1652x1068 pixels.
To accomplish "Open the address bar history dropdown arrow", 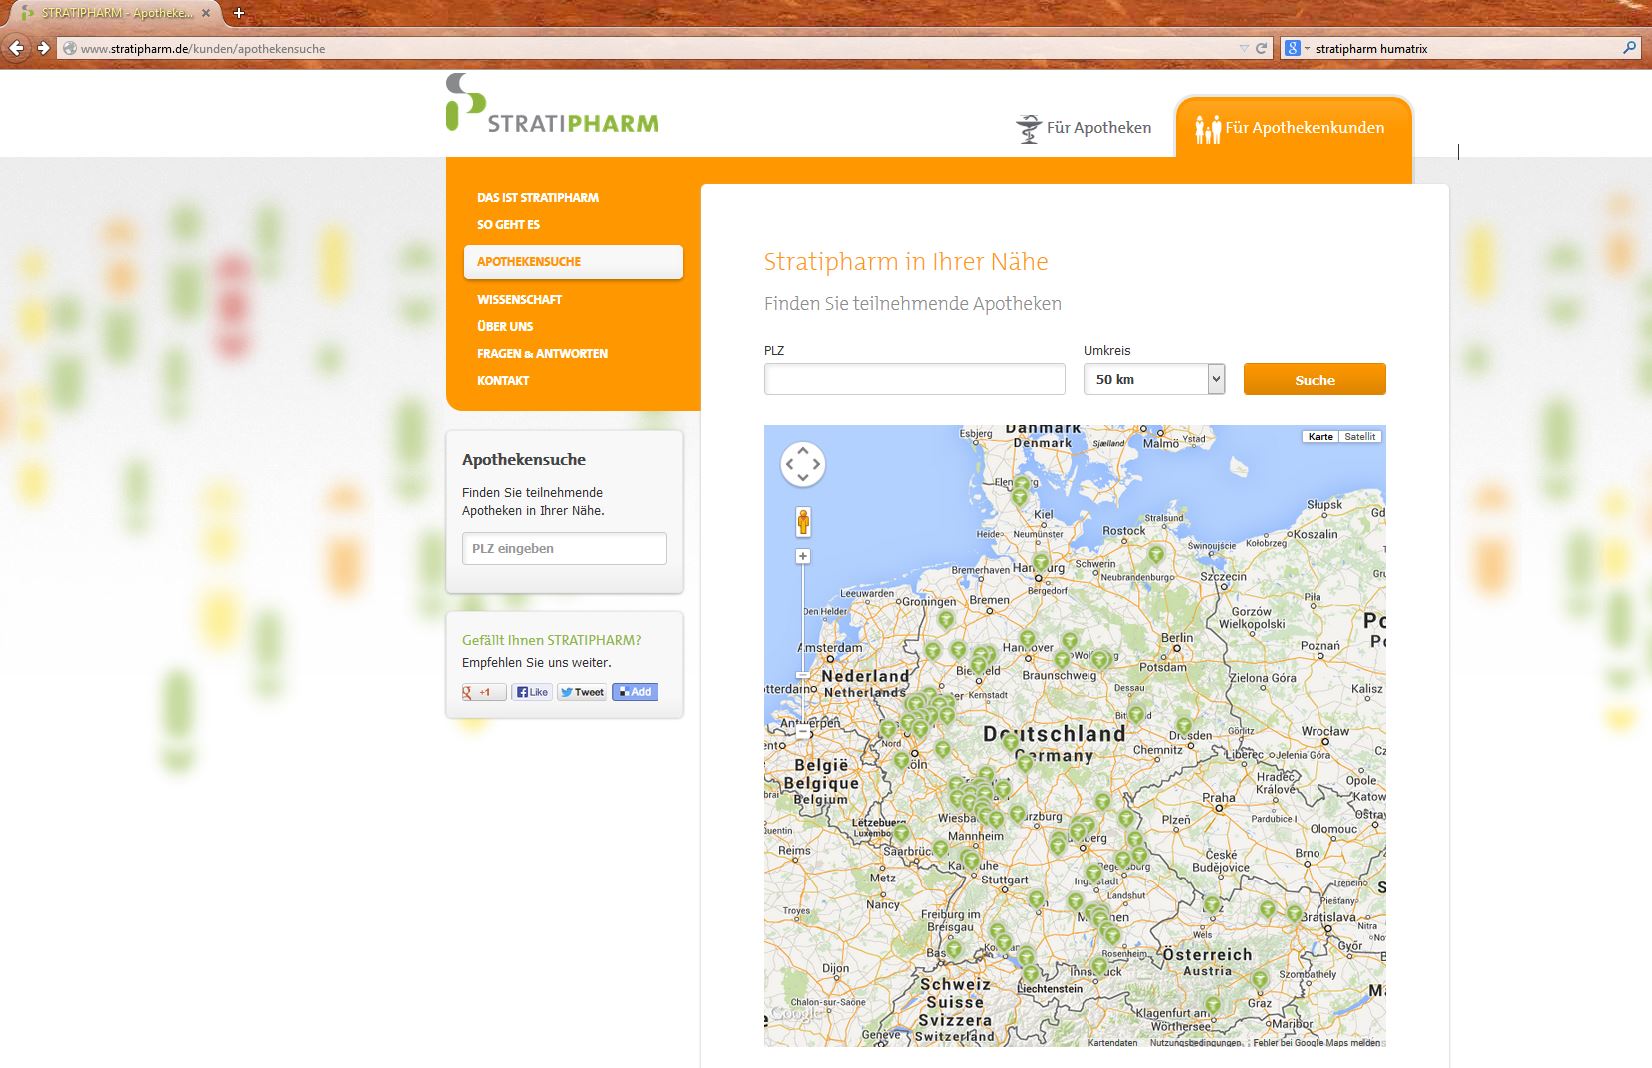I will [x=1244, y=48].
